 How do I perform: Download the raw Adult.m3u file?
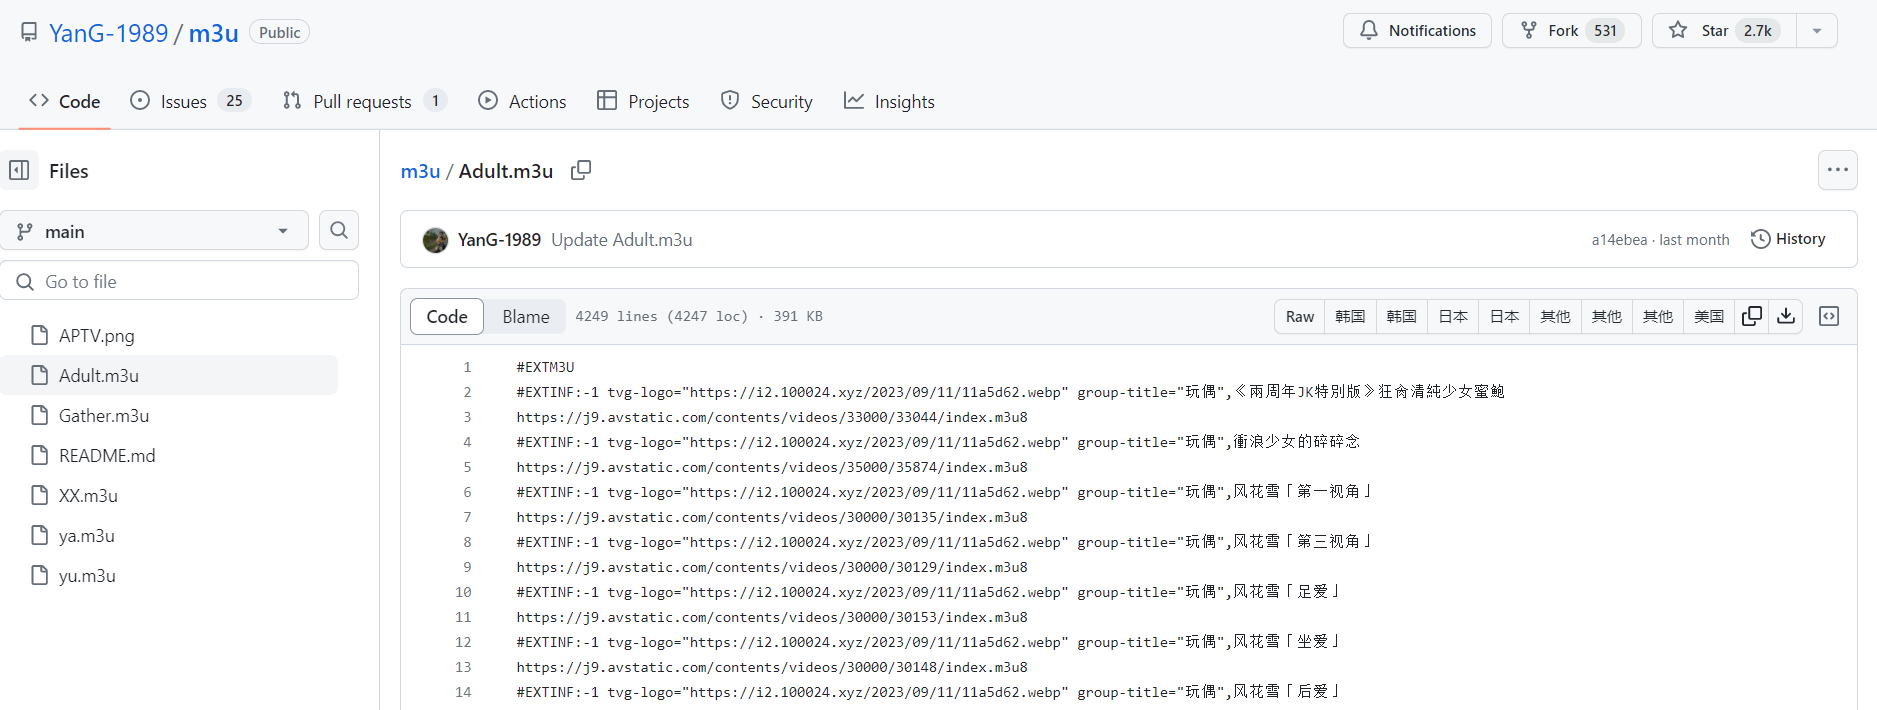pos(1786,316)
